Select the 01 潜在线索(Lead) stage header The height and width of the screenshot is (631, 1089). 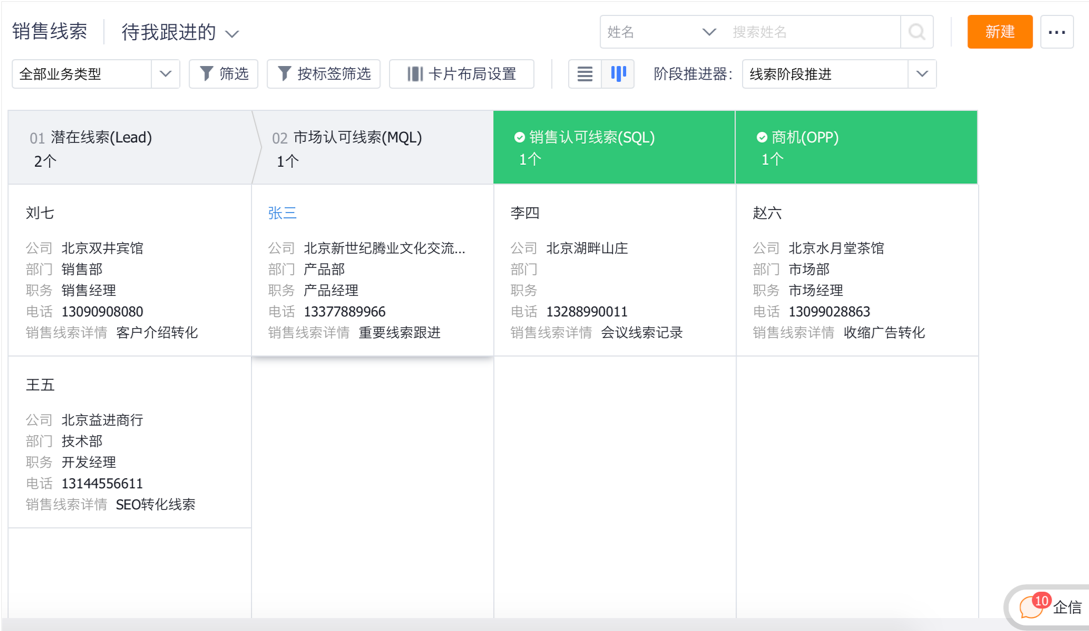tap(130, 148)
